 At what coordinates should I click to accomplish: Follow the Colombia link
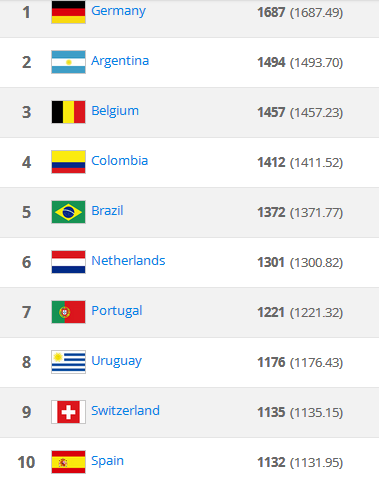[x=120, y=161]
